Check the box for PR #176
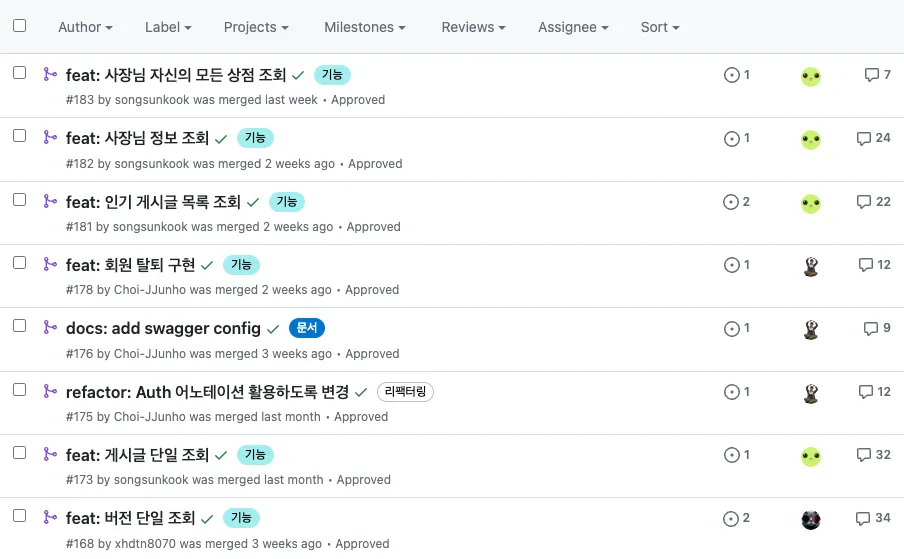The width and height of the screenshot is (904, 559). [20, 326]
